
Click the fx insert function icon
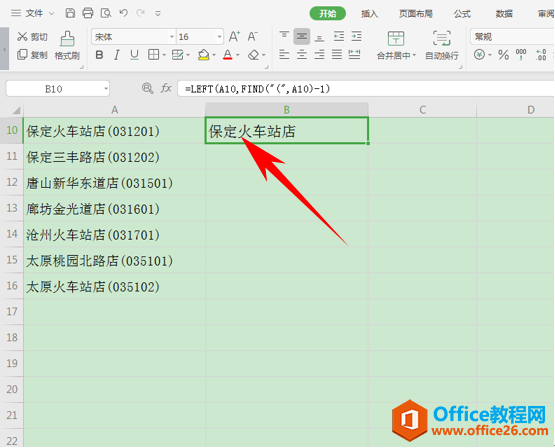(166, 88)
